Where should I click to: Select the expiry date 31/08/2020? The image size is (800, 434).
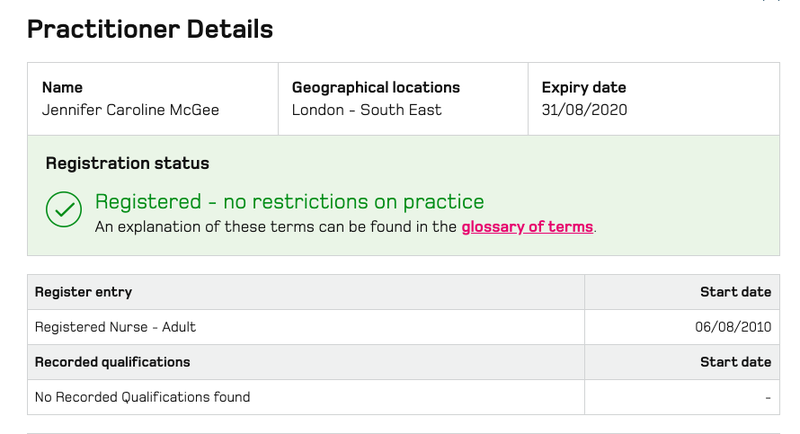click(584, 110)
